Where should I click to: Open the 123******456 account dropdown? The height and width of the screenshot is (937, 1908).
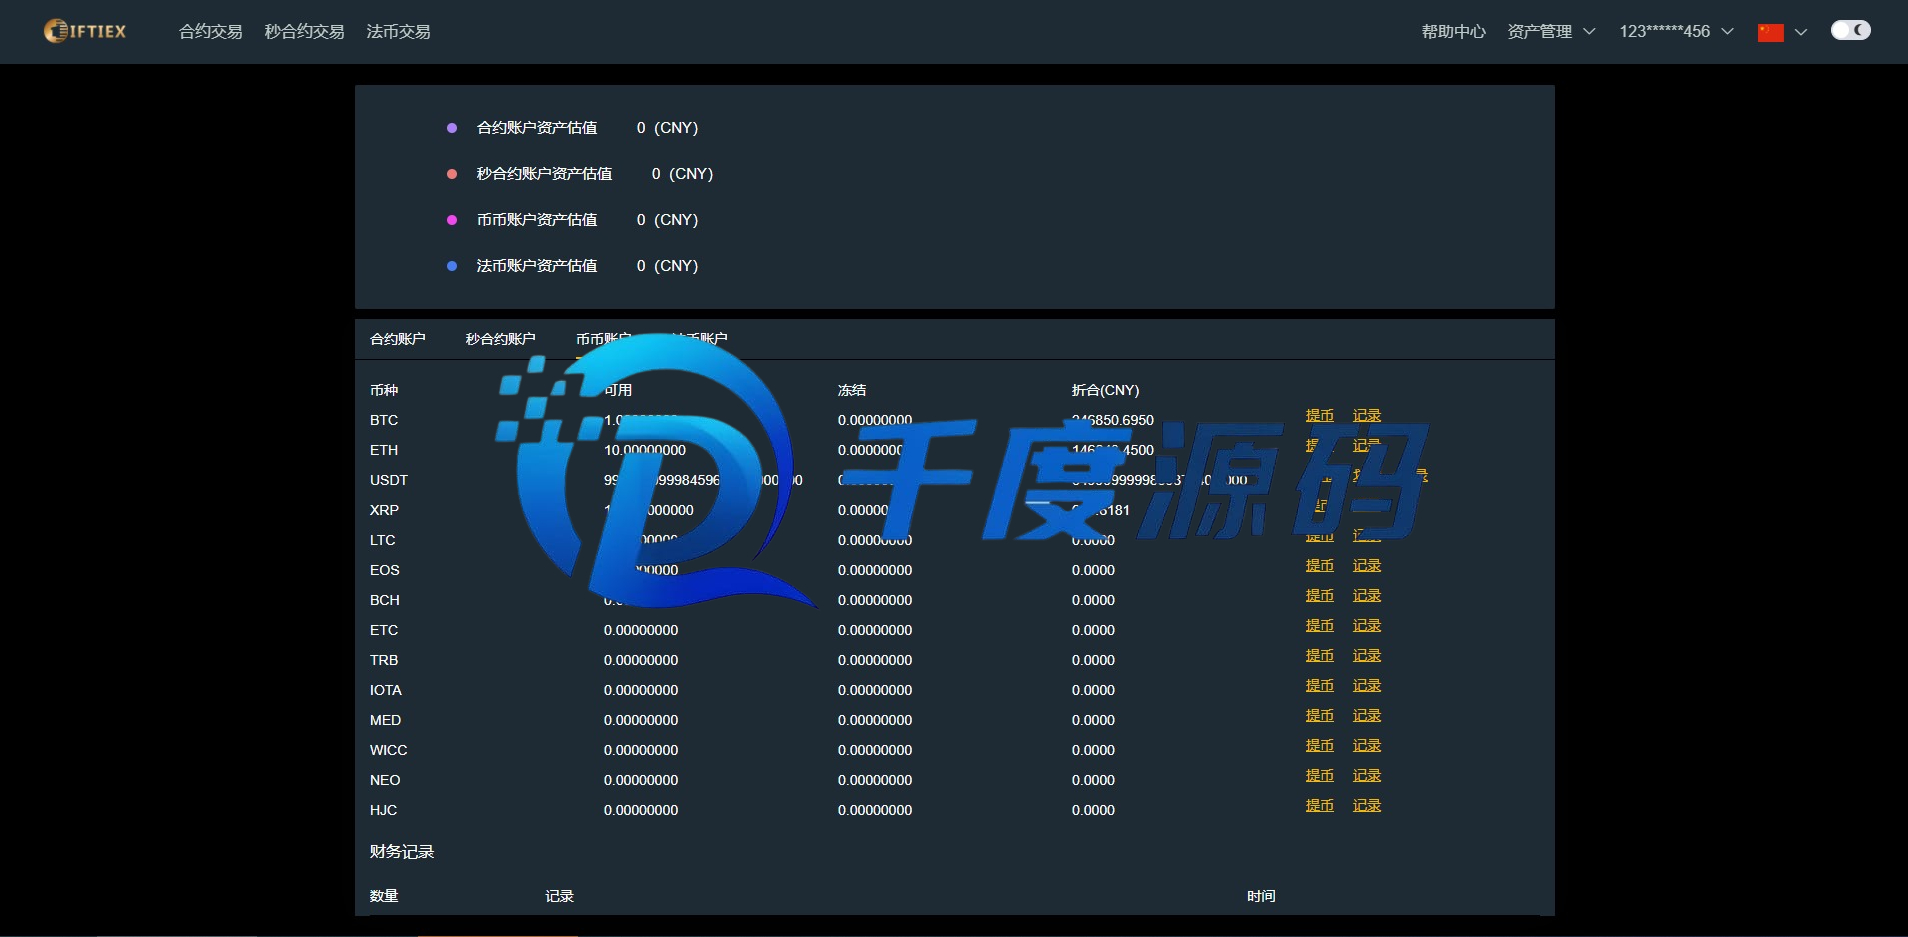(1676, 32)
